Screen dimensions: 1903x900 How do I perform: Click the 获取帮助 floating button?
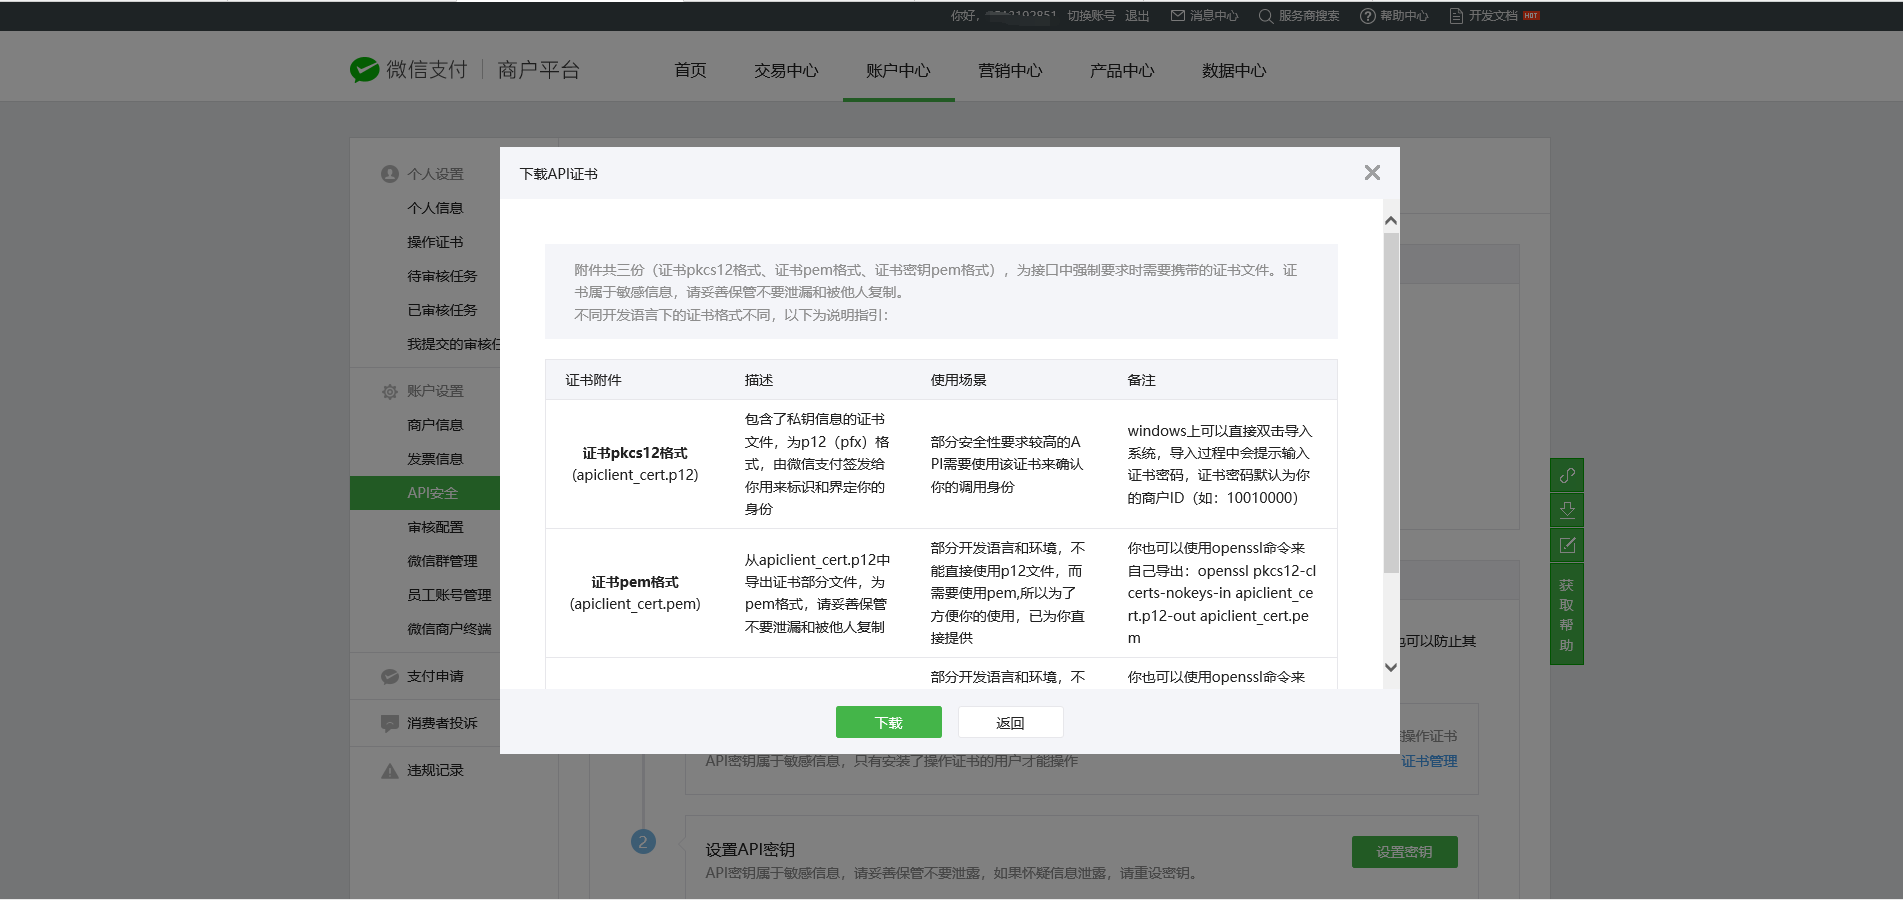pyautogui.click(x=1566, y=614)
